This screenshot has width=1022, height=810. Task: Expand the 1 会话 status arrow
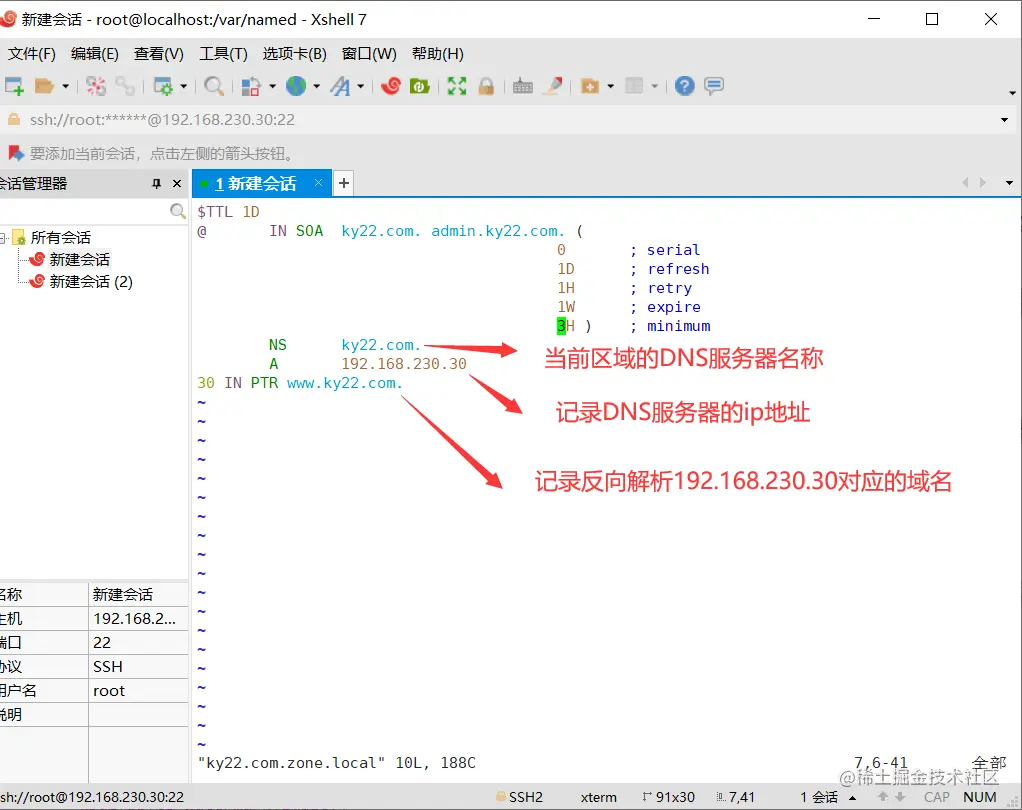pos(852,798)
